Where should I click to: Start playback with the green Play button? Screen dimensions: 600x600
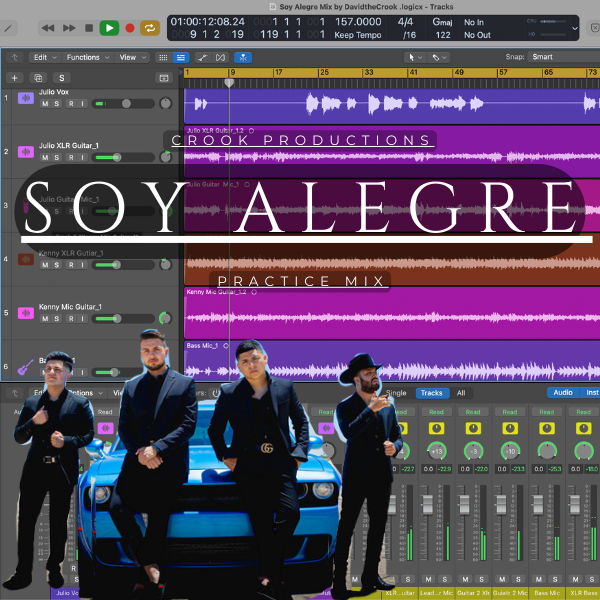pyautogui.click(x=109, y=28)
